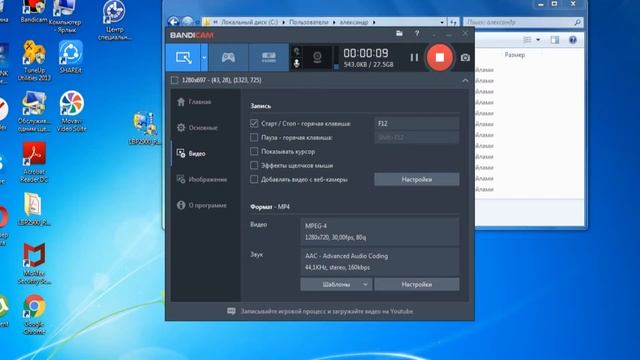Click the pause hotkey field

pyautogui.click(x=417, y=138)
